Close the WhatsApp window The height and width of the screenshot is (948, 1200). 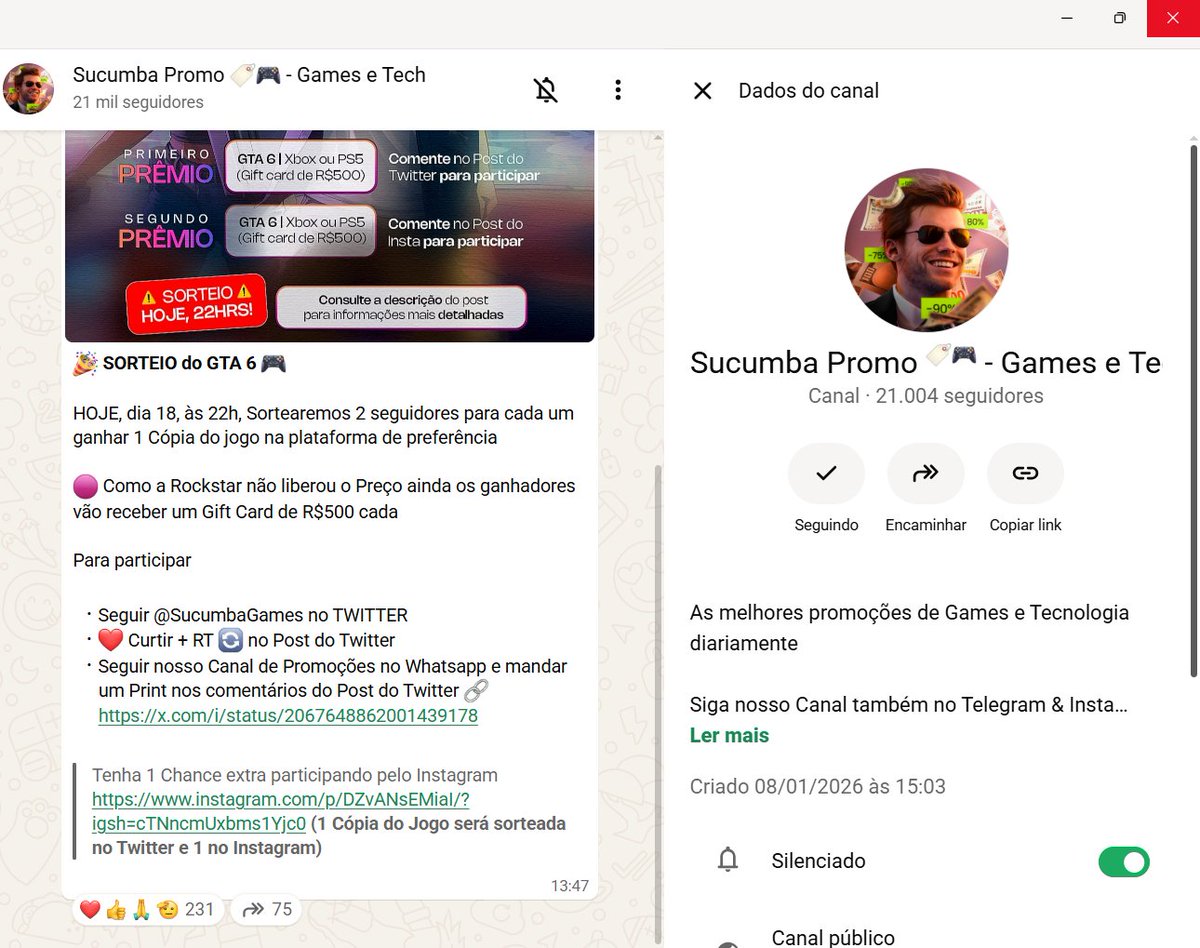point(1173,18)
